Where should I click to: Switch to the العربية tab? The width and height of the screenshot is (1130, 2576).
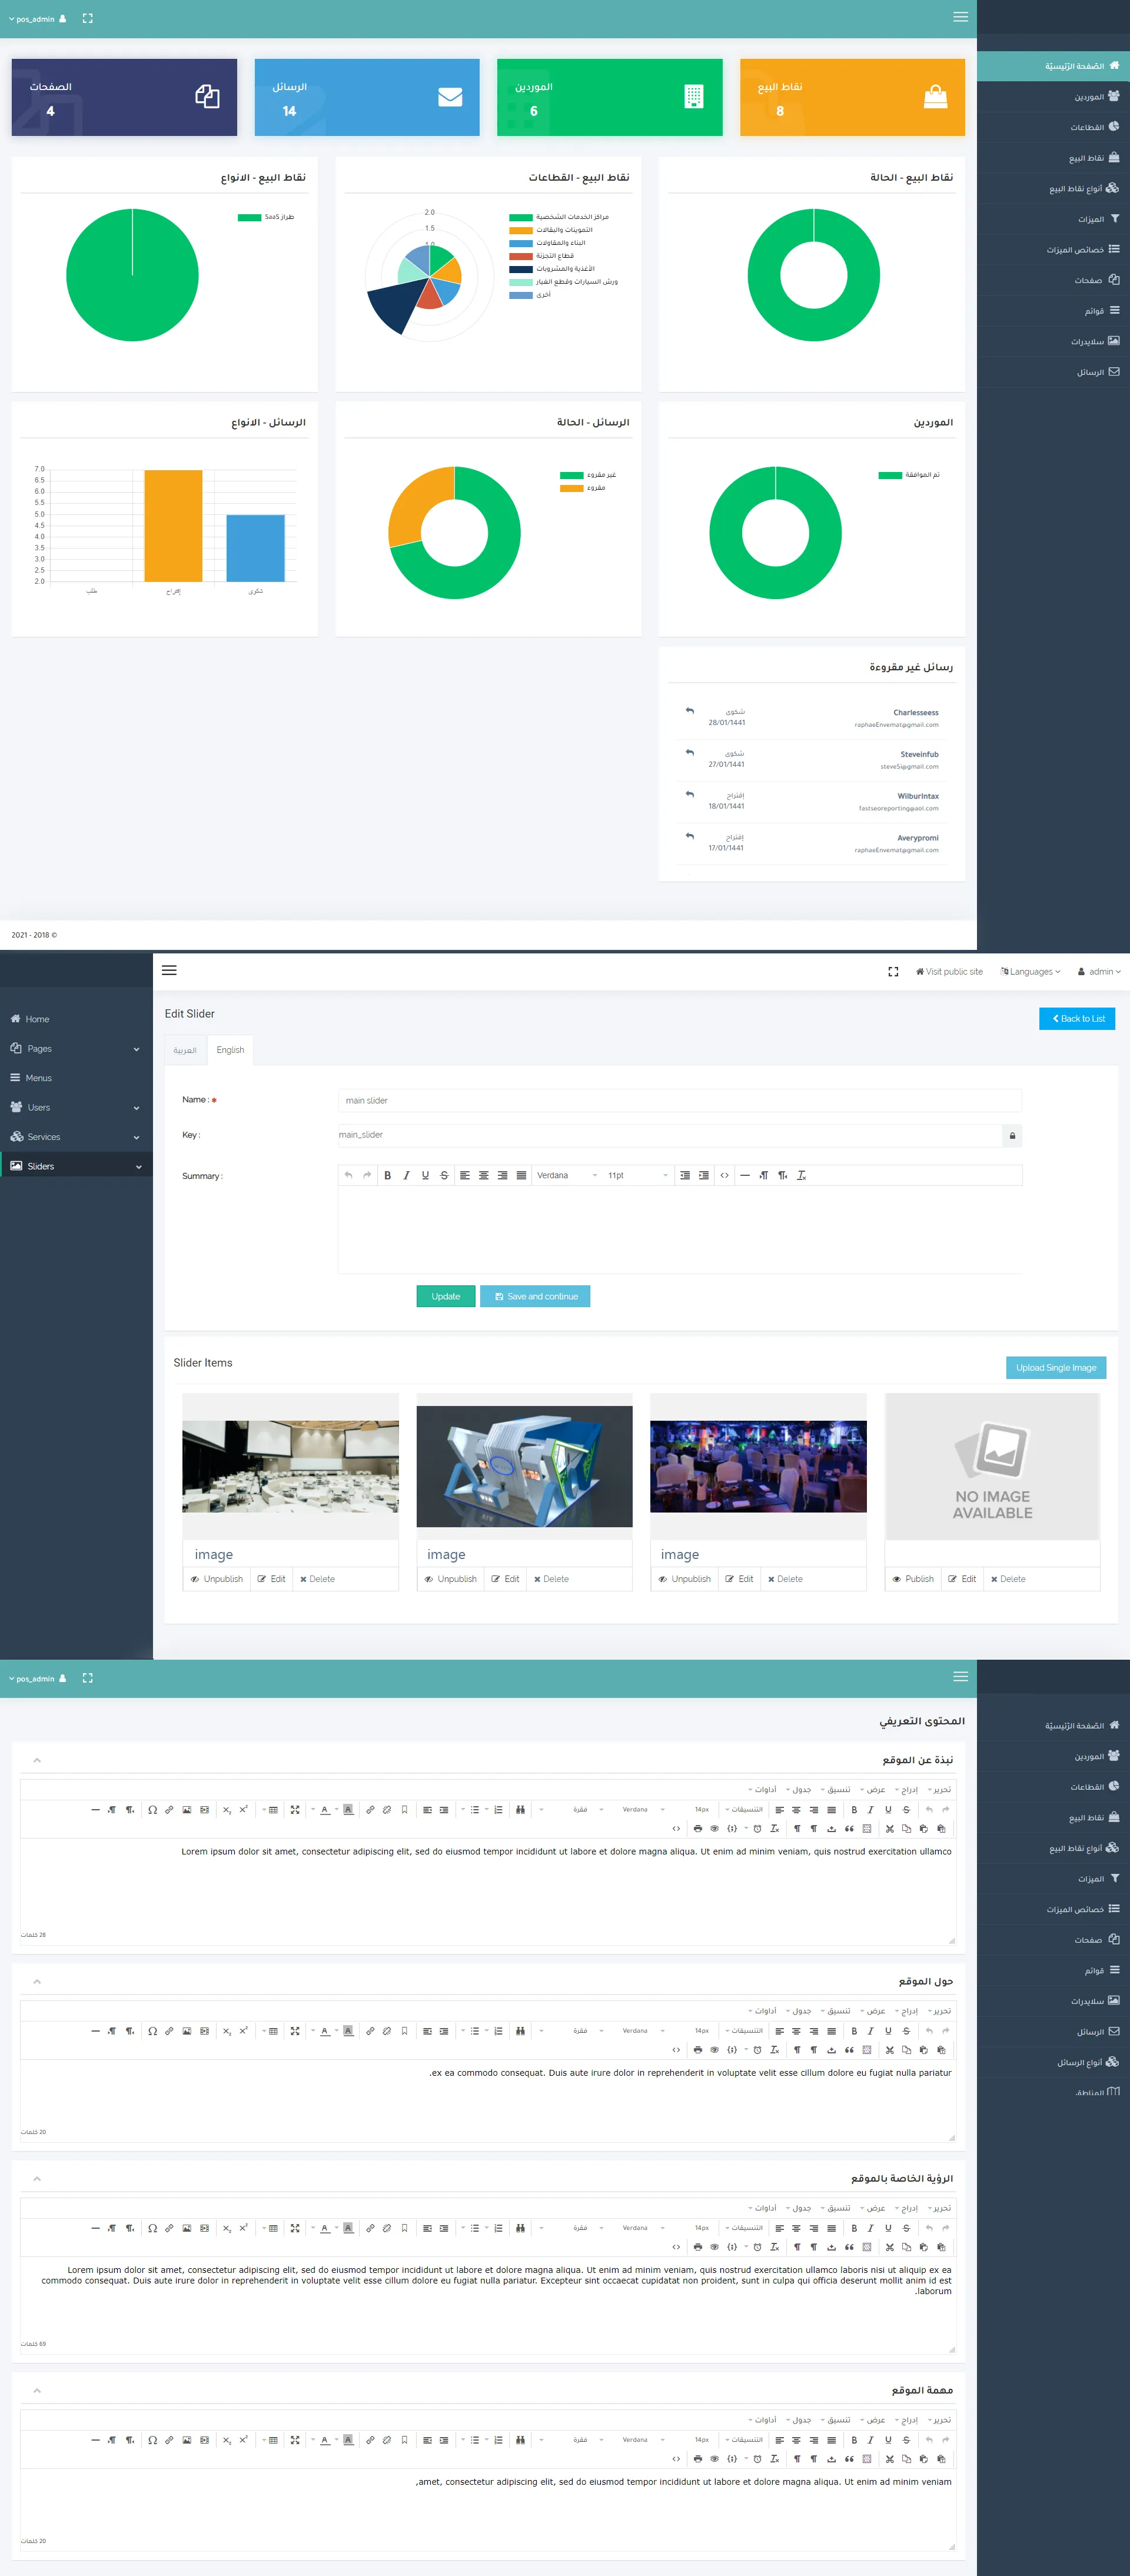tap(185, 1050)
